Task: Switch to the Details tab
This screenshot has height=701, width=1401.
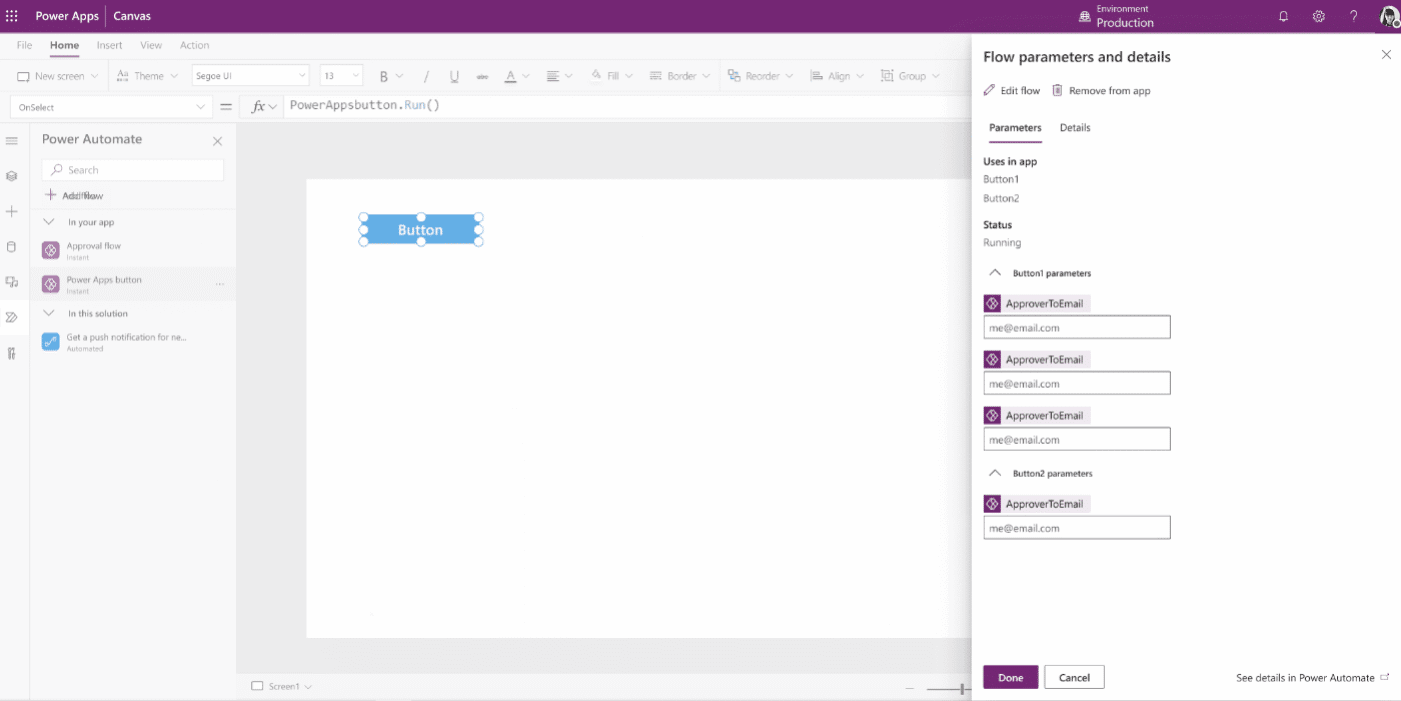Action: coord(1074,128)
